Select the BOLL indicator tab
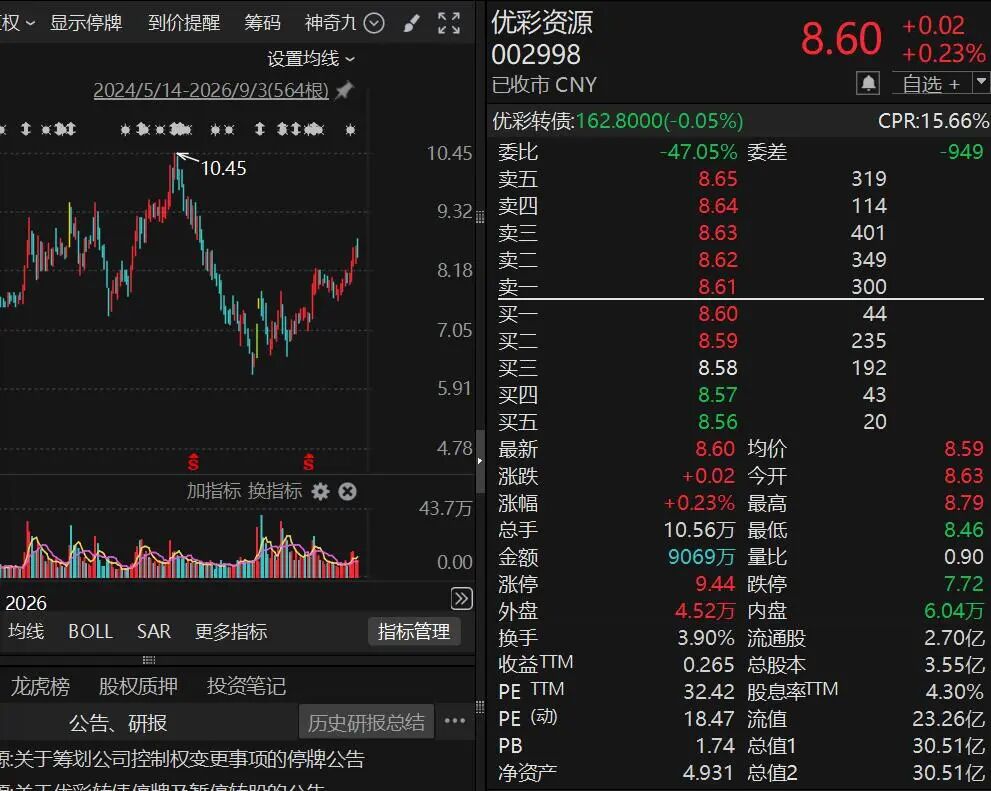 click(x=90, y=631)
